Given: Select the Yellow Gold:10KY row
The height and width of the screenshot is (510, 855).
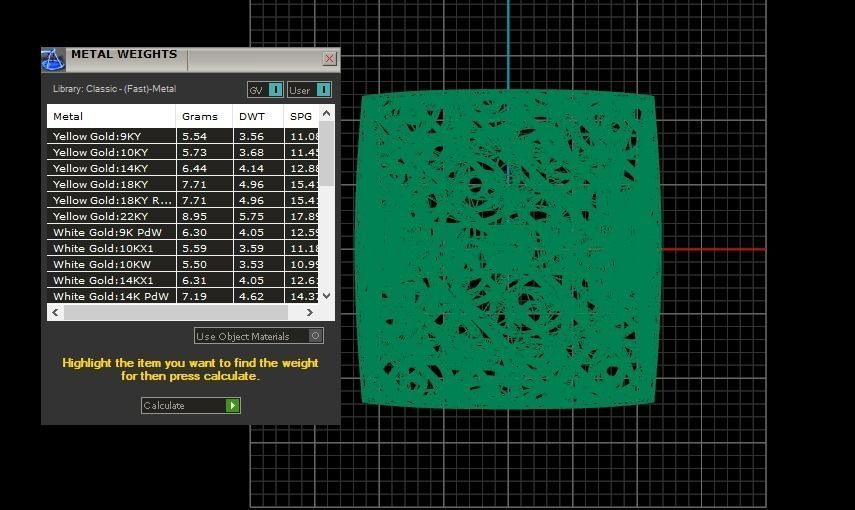Looking at the screenshot, I should click(183, 152).
